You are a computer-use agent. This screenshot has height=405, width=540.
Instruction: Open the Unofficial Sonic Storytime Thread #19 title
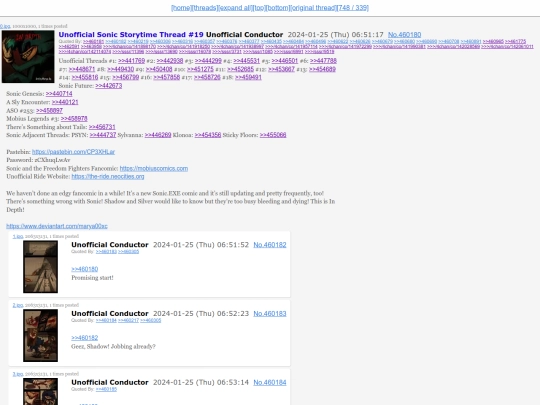coord(131,35)
